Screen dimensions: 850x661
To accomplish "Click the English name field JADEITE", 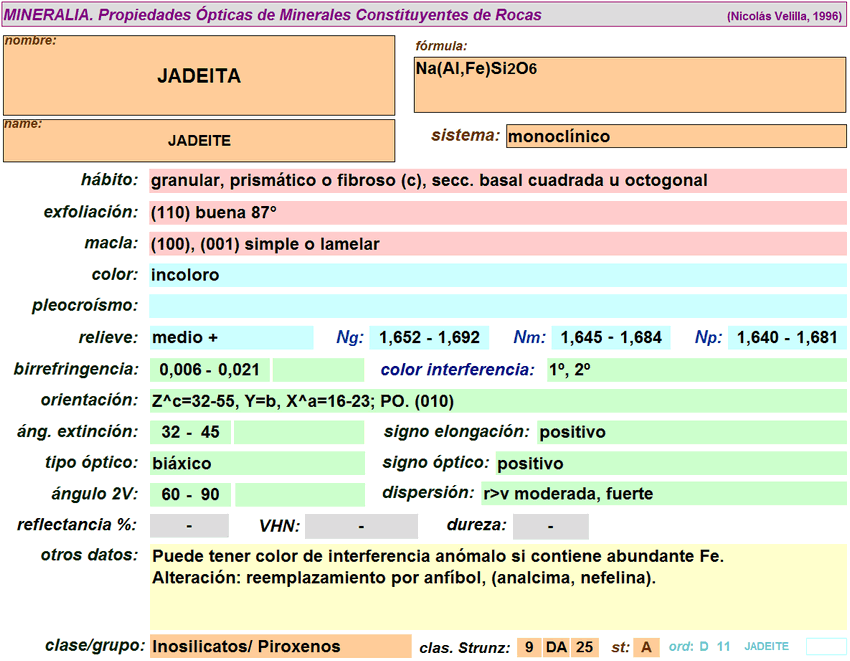I will coord(199,141).
